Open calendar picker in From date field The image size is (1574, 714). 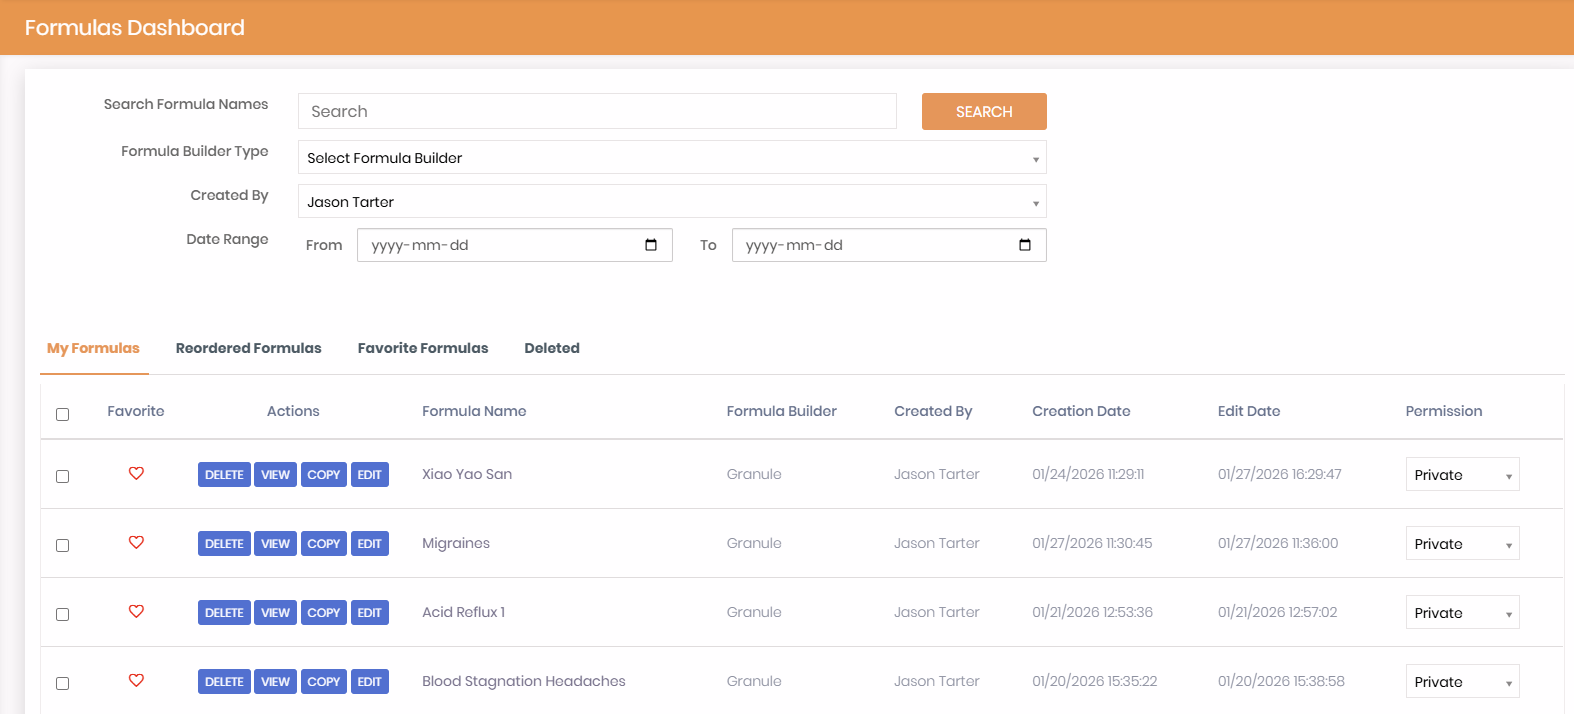click(651, 245)
